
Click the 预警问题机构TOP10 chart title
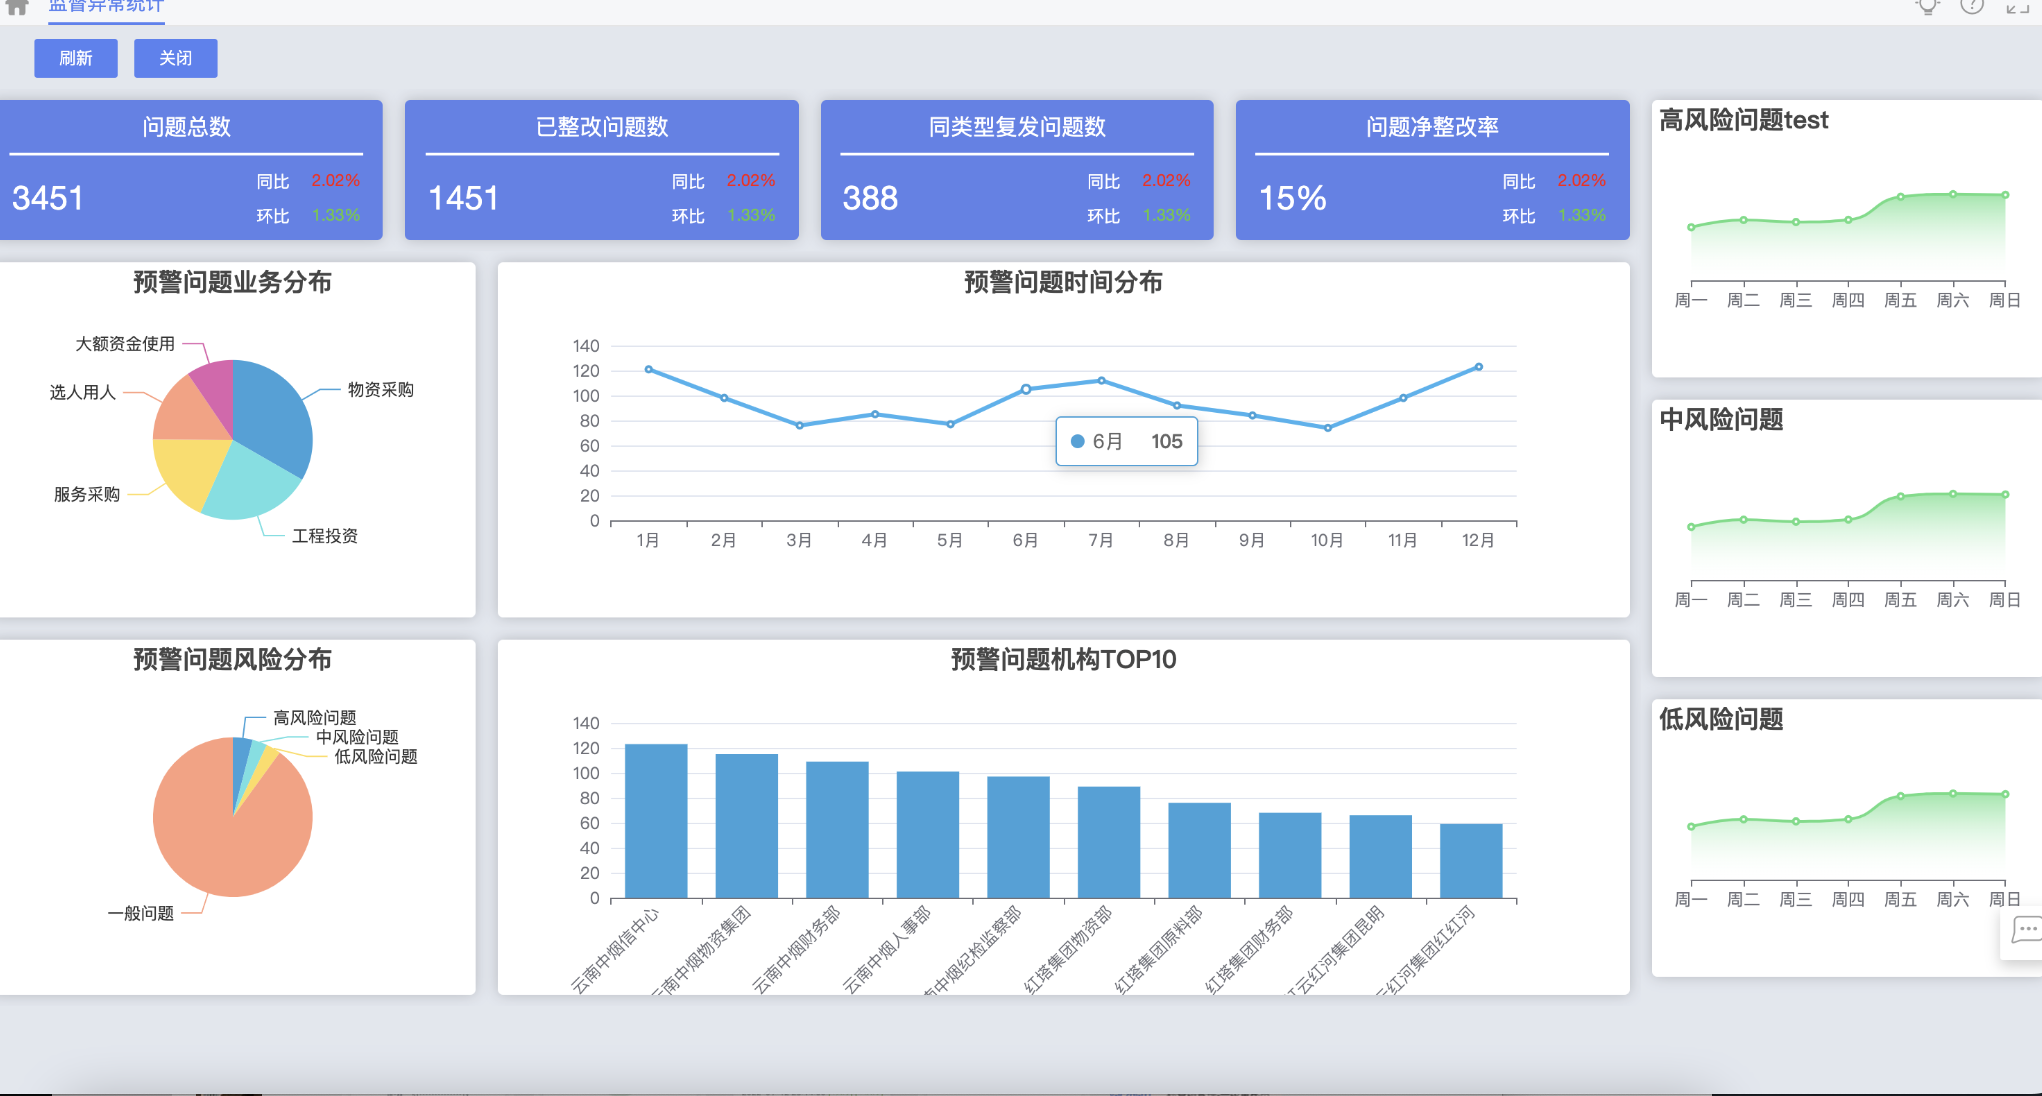pyautogui.click(x=1063, y=659)
